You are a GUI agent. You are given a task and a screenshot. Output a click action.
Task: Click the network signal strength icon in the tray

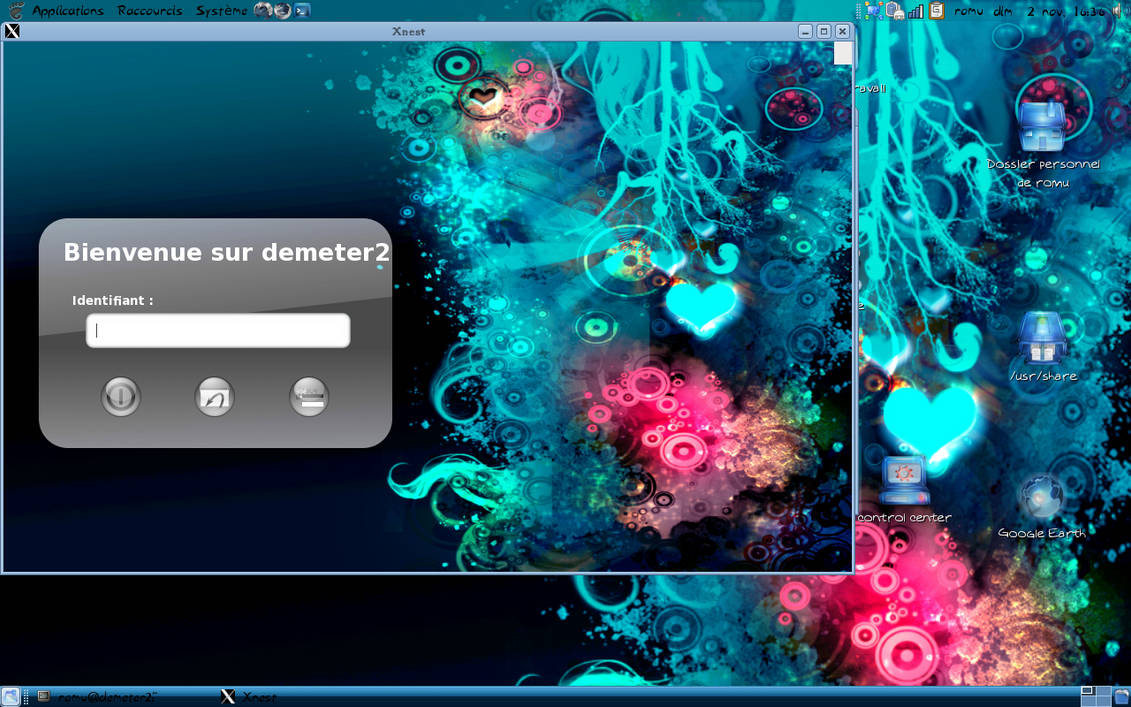915,10
